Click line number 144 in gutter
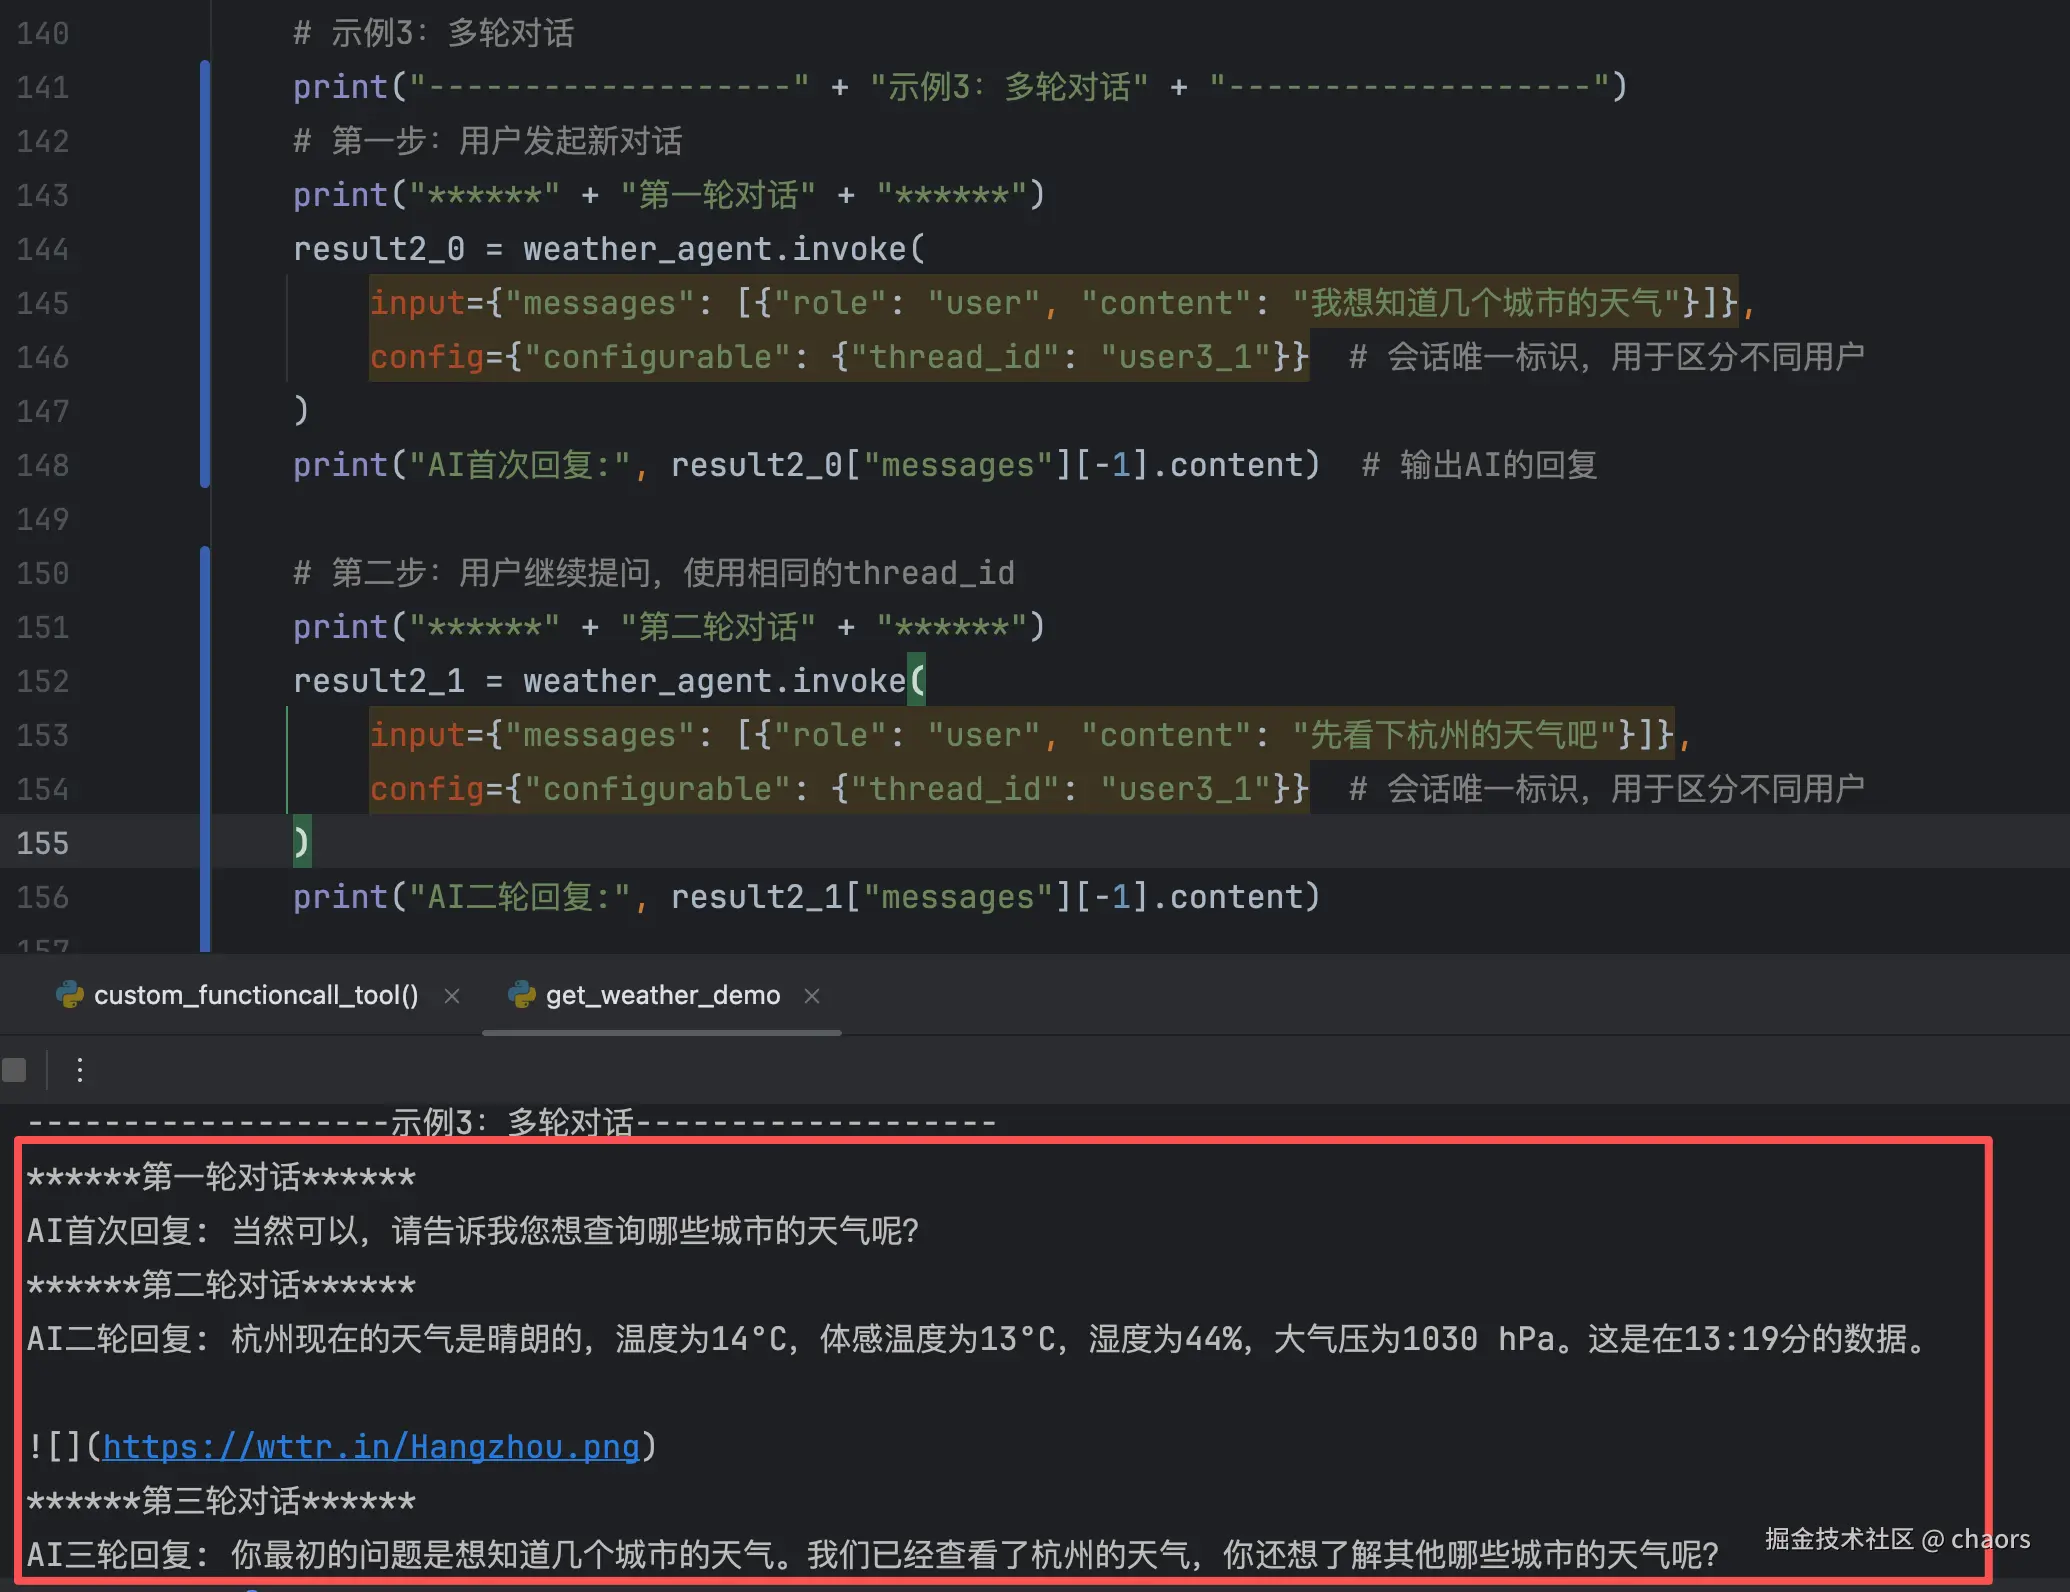Screen dimensions: 2070x1592 (x=43, y=249)
